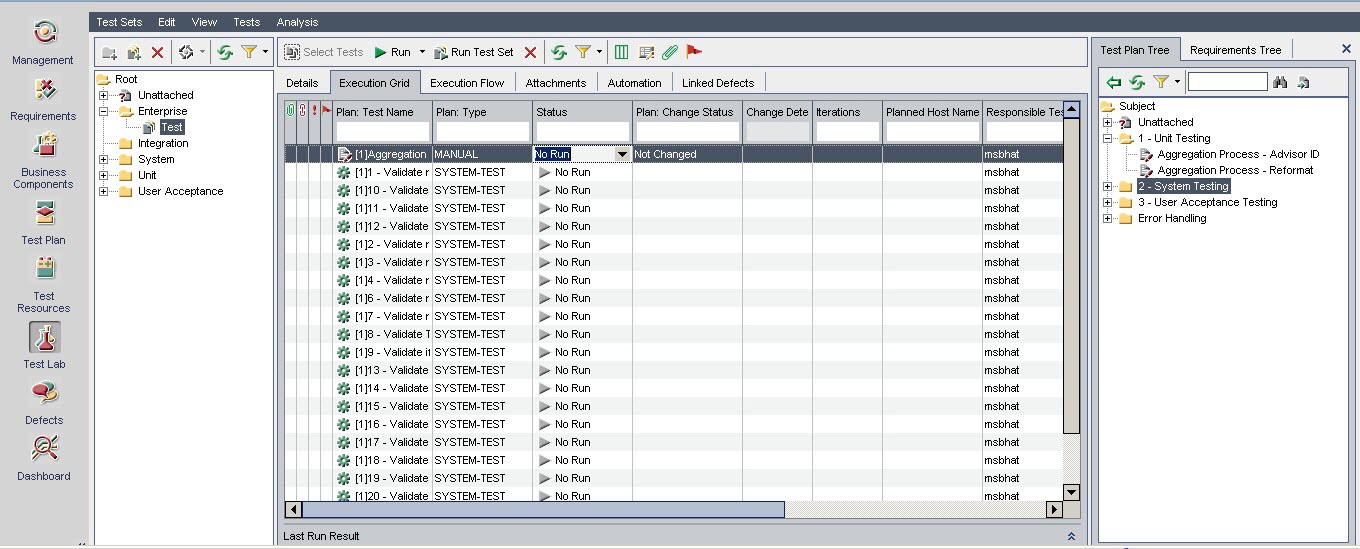This screenshot has height=549, width=1360.
Task: Click the paperclip attachments icon
Action: point(670,52)
